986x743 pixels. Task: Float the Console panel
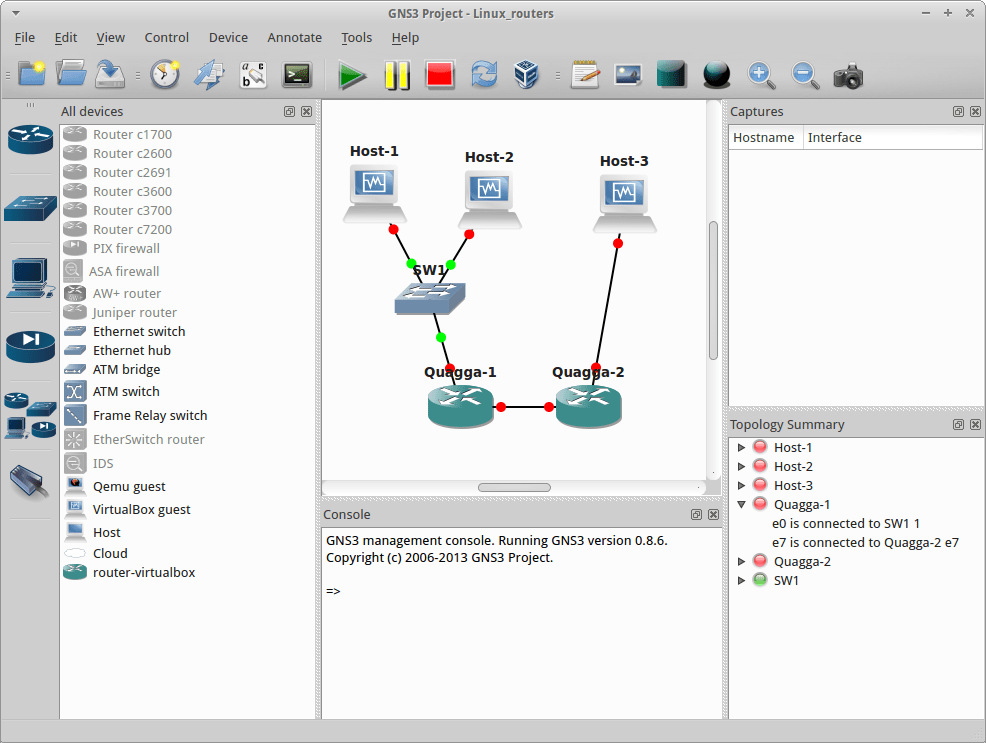696,514
